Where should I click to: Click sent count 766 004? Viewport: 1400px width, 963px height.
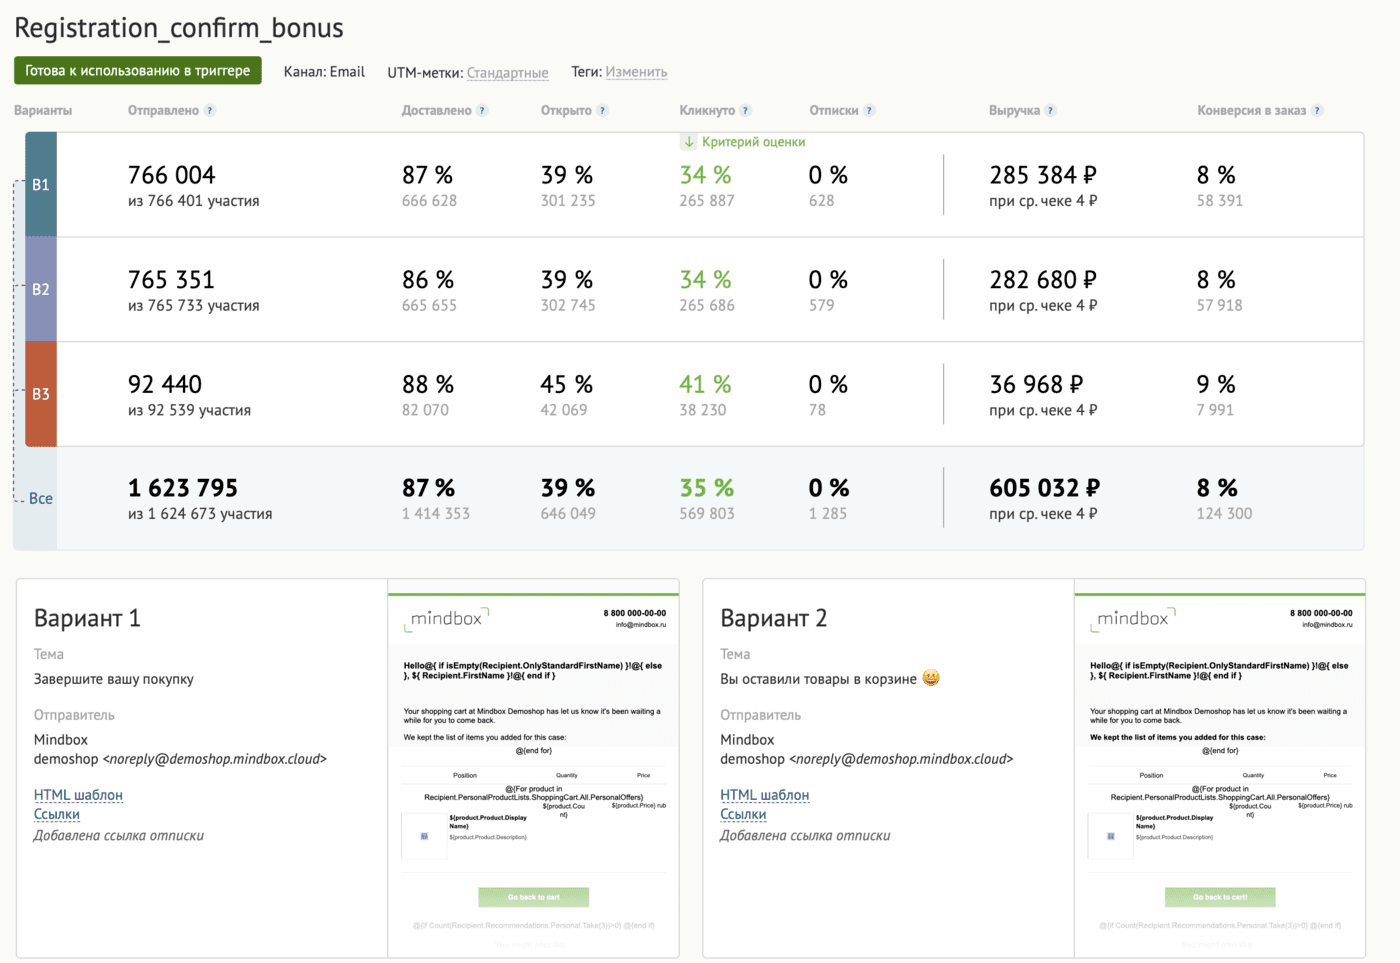(x=172, y=175)
